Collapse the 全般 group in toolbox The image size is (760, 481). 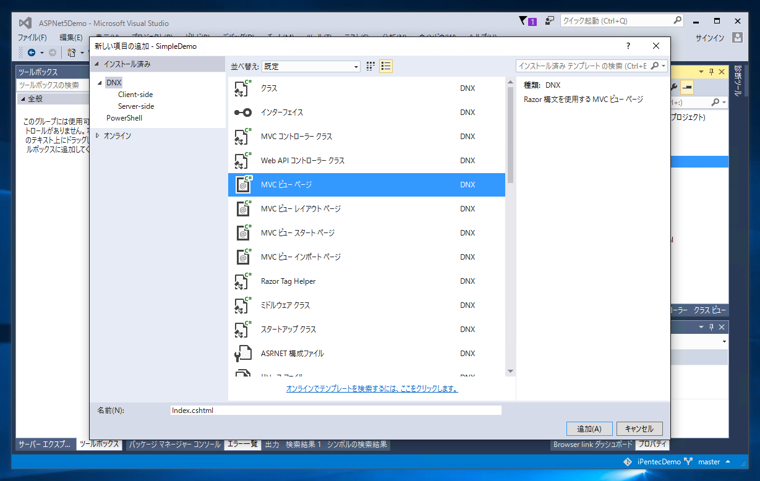(23, 99)
